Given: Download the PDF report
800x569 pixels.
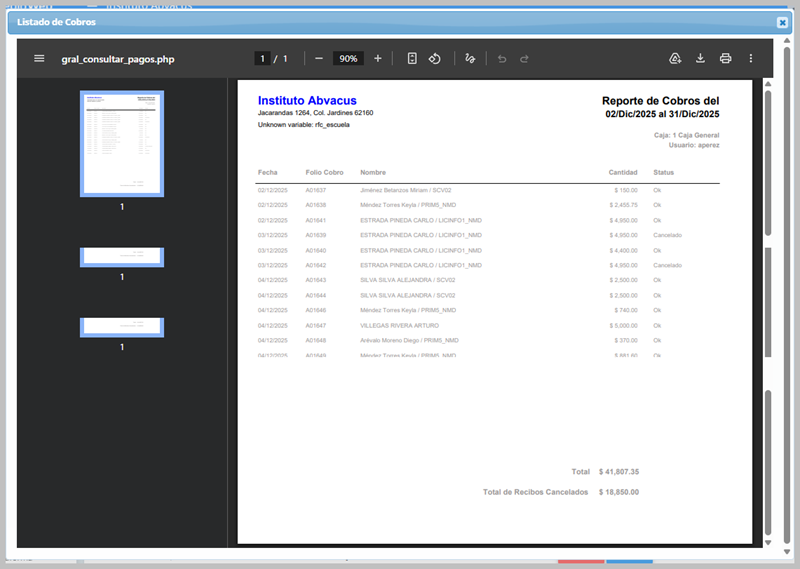Looking at the screenshot, I should (700, 59).
